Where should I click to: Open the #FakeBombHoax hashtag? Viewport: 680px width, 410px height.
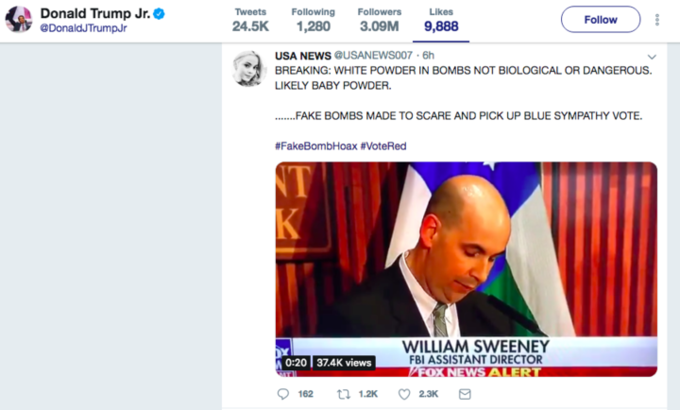(316, 146)
